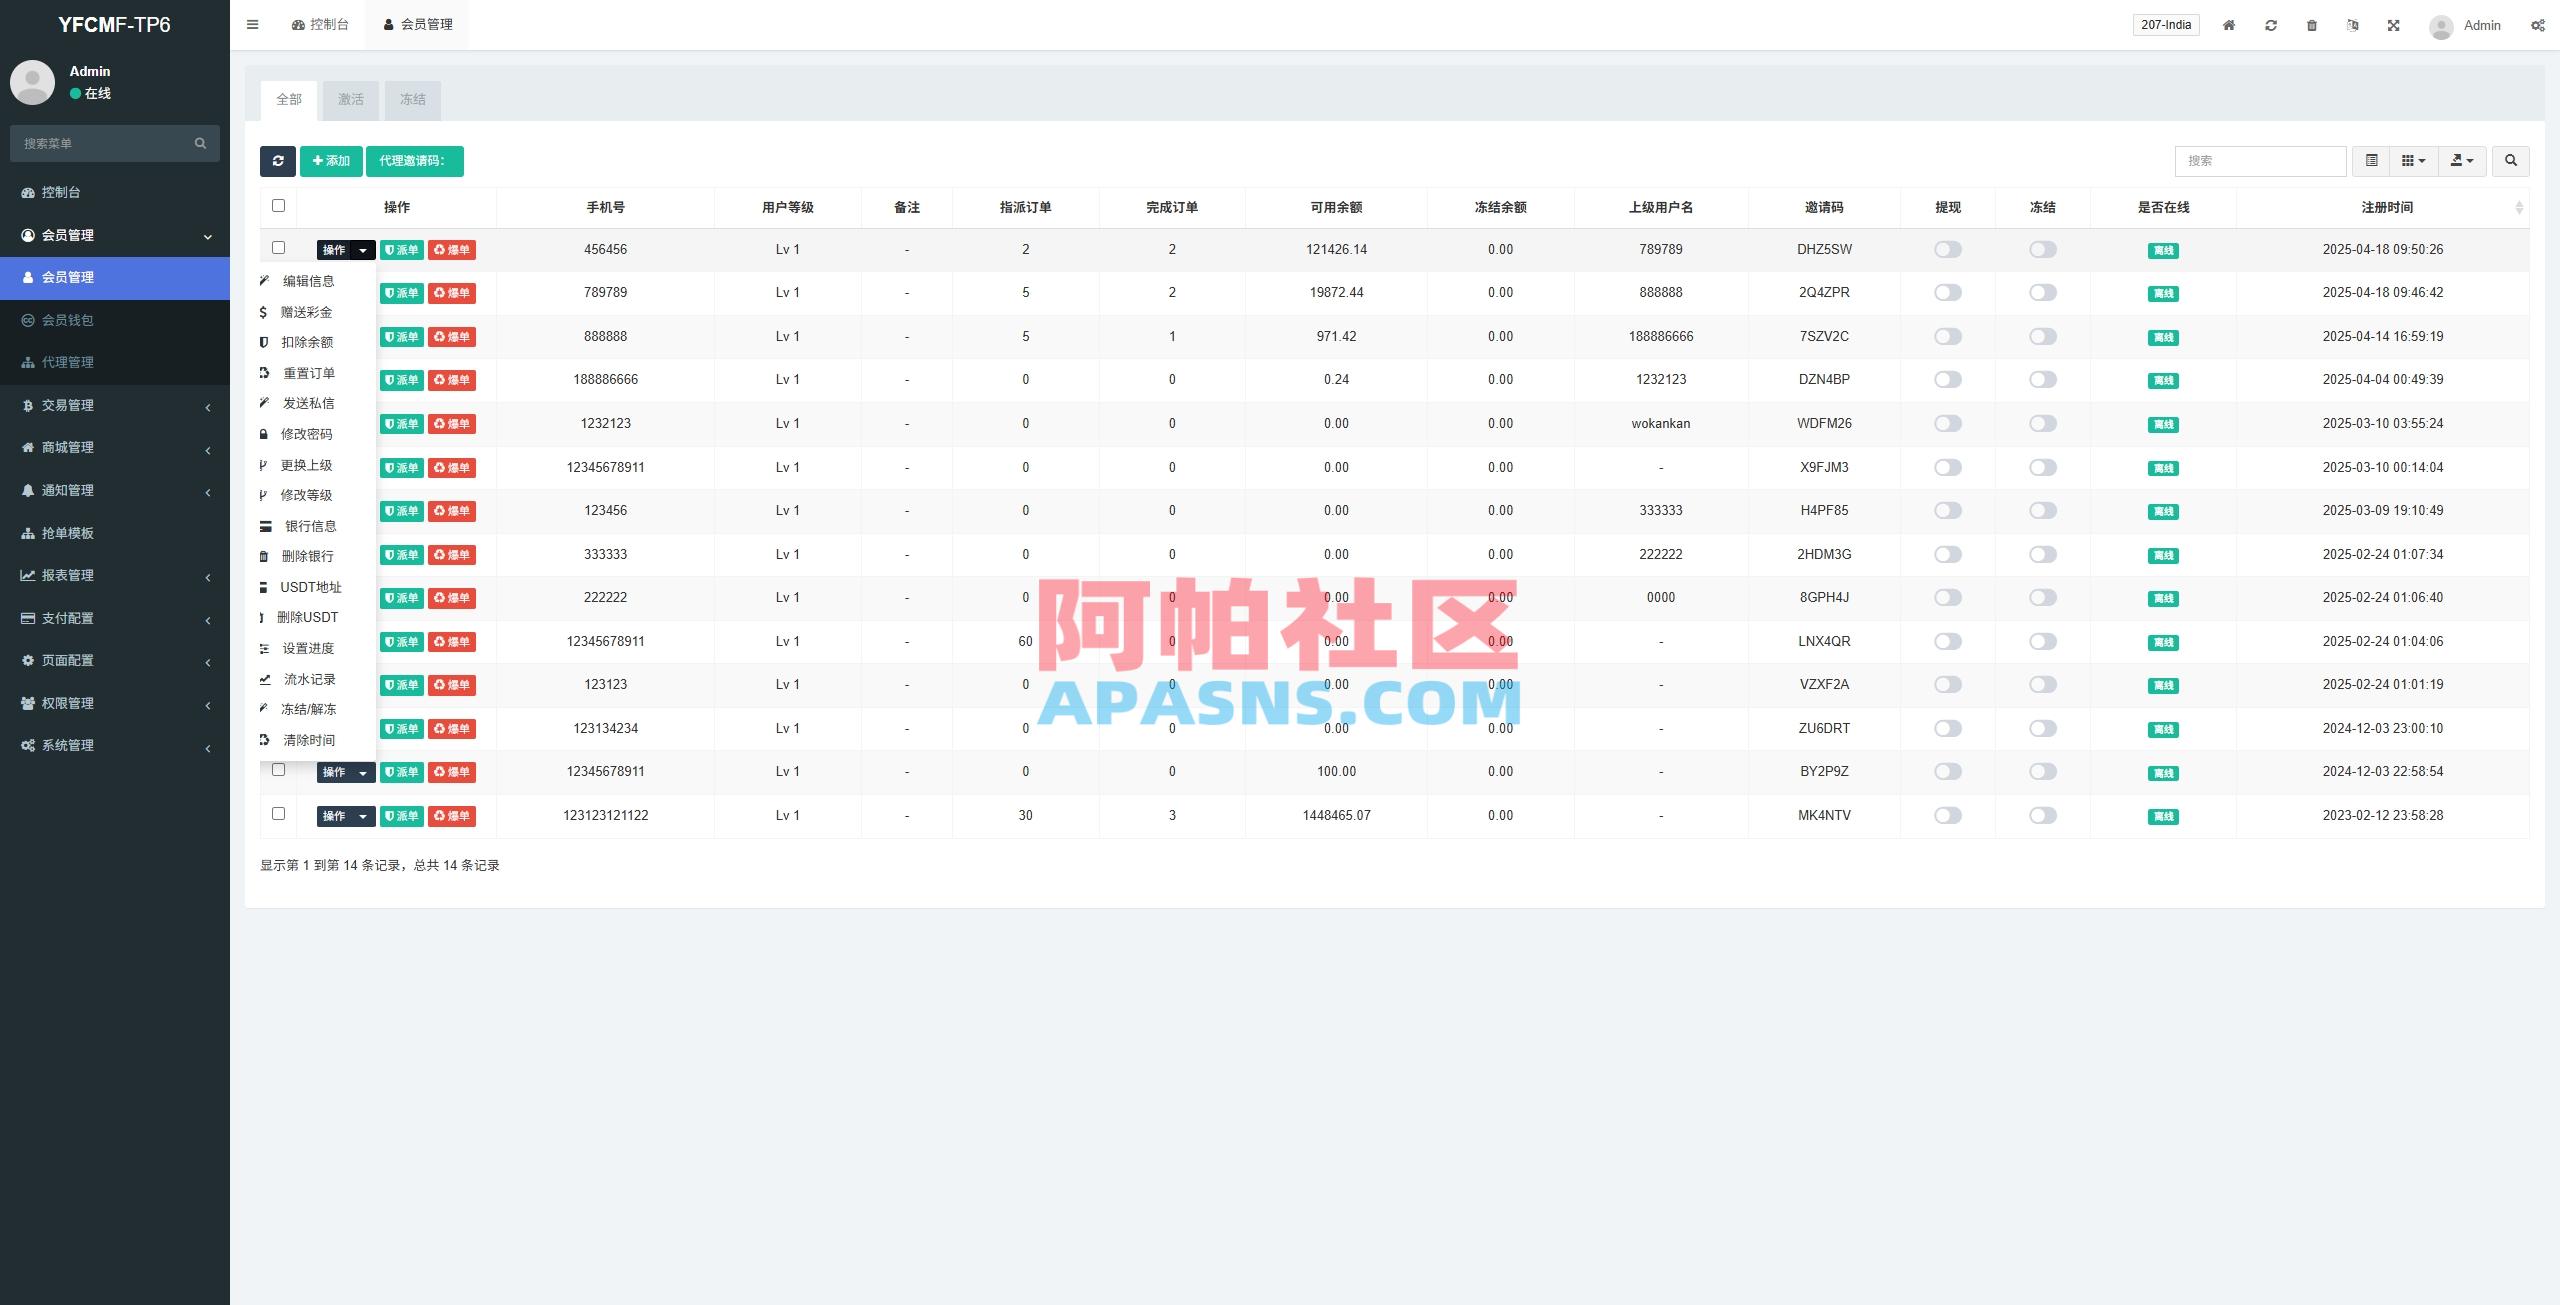Open the 代理邀请码 button
This screenshot has width=2560, height=1305.
tap(415, 161)
